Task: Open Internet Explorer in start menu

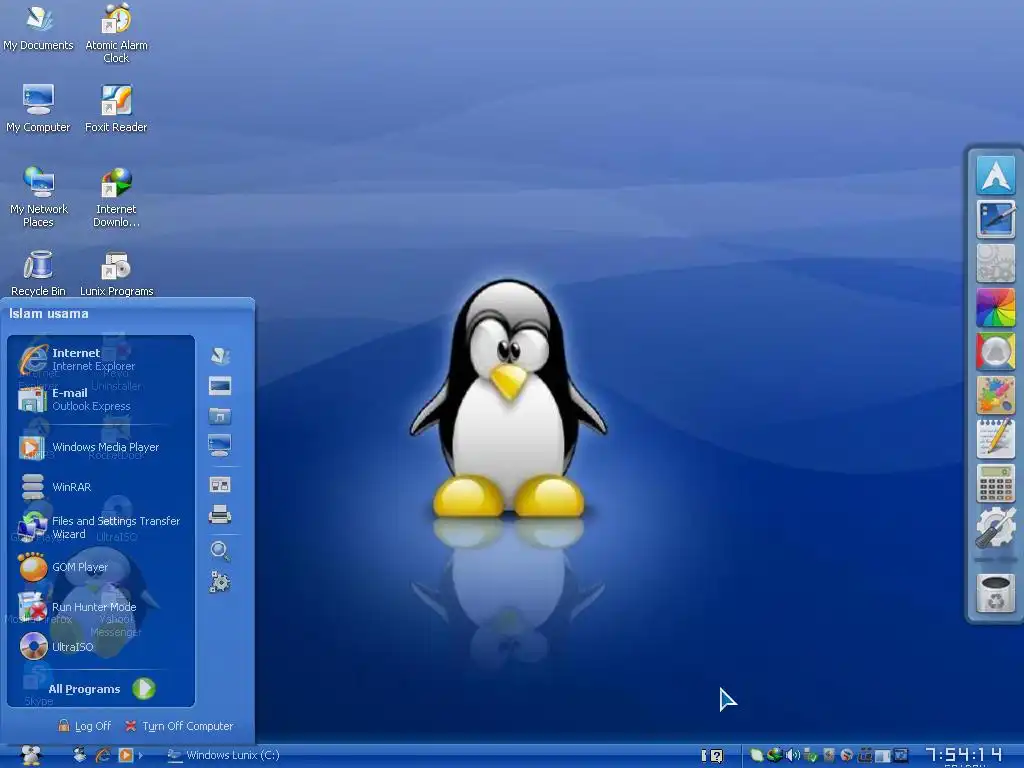Action: 77,359
